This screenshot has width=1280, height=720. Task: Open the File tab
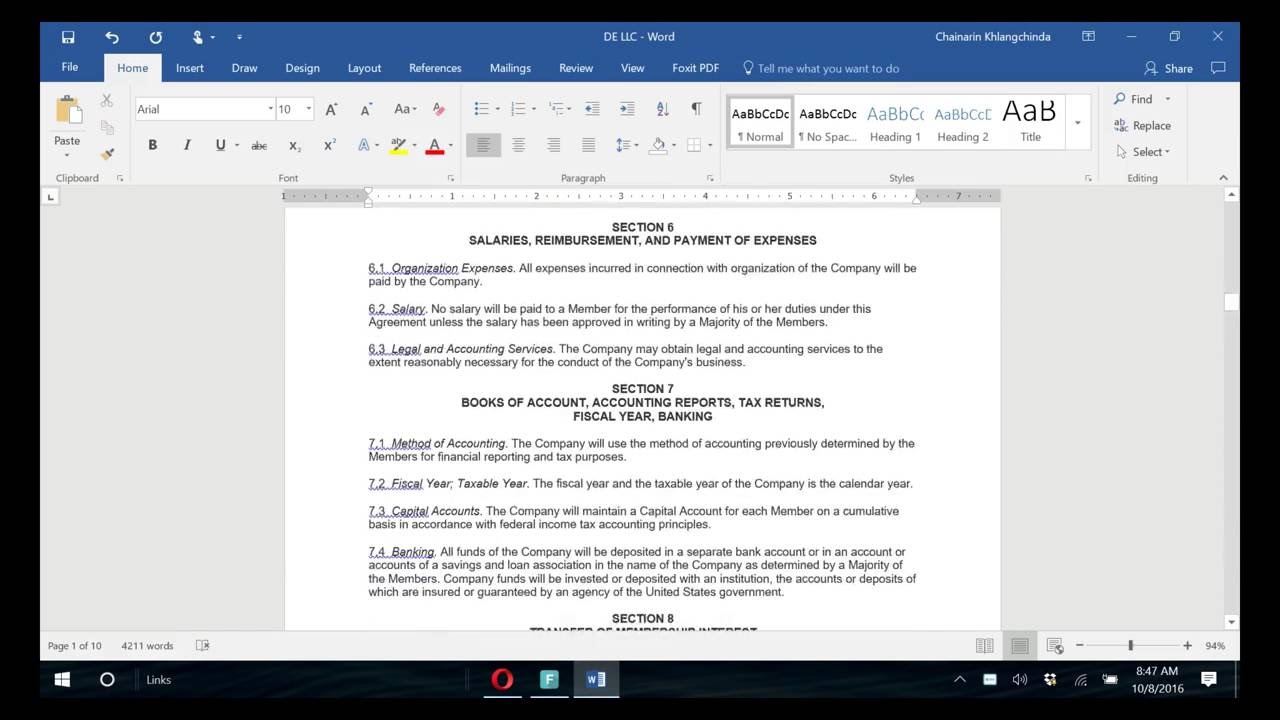(x=70, y=68)
